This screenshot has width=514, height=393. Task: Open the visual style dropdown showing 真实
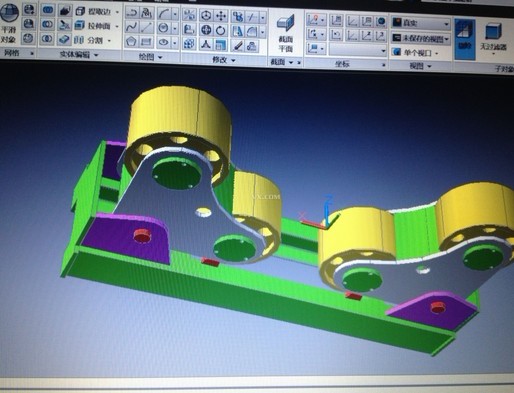pos(421,23)
